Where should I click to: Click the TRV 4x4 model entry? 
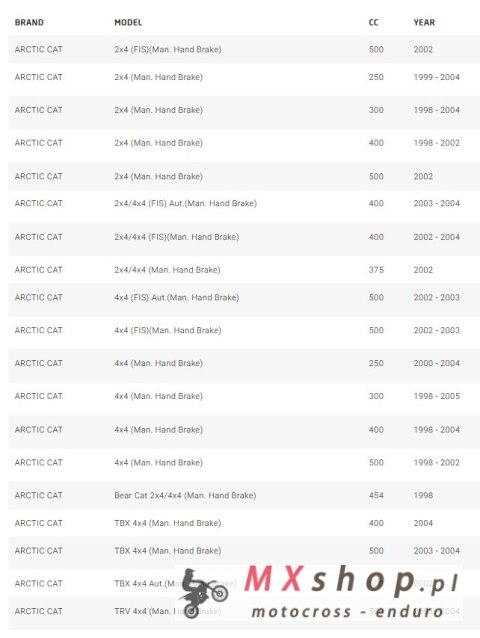point(168,611)
